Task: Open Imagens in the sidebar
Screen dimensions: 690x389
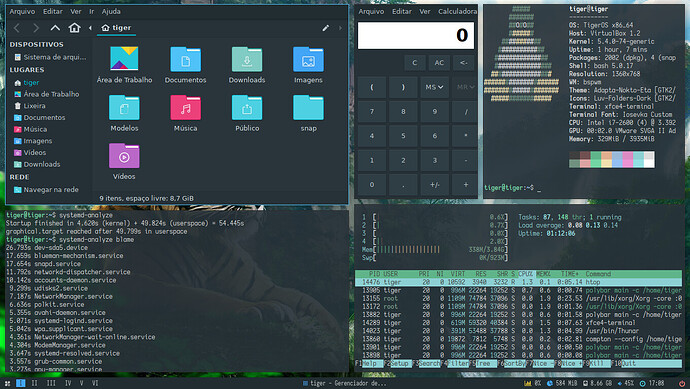Action: [x=33, y=141]
